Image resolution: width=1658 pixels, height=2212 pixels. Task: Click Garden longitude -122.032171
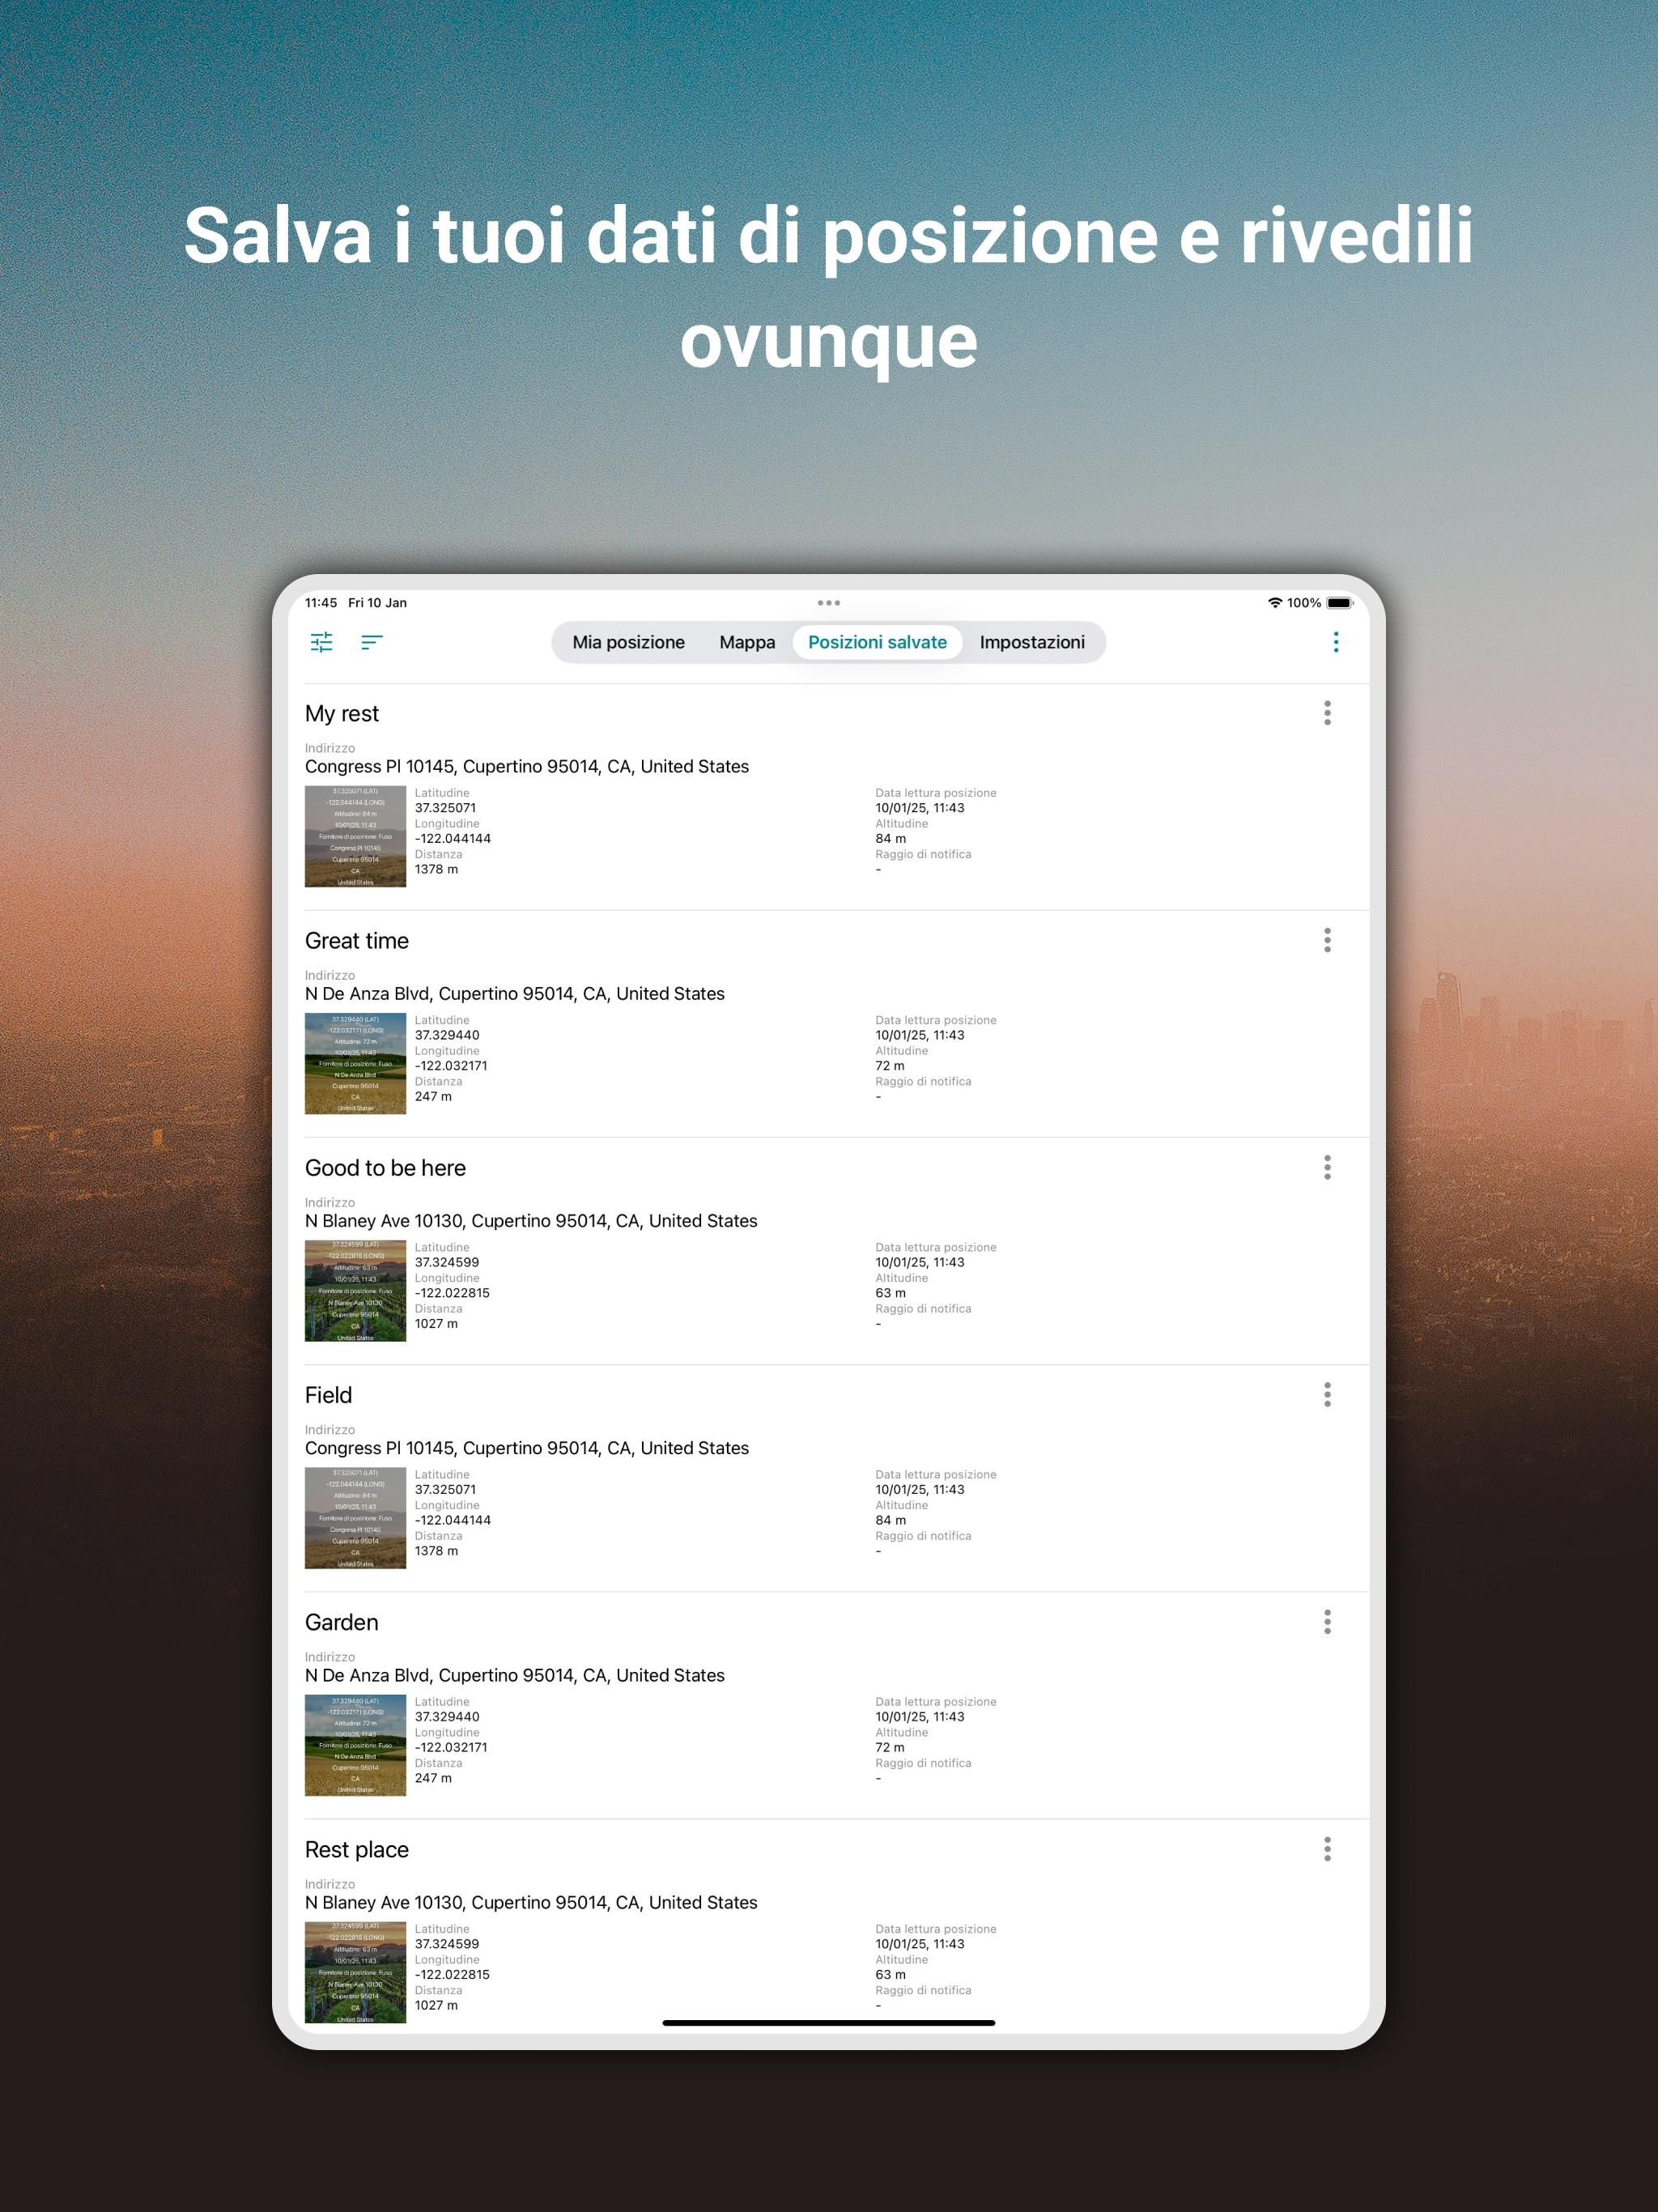coord(451,1747)
